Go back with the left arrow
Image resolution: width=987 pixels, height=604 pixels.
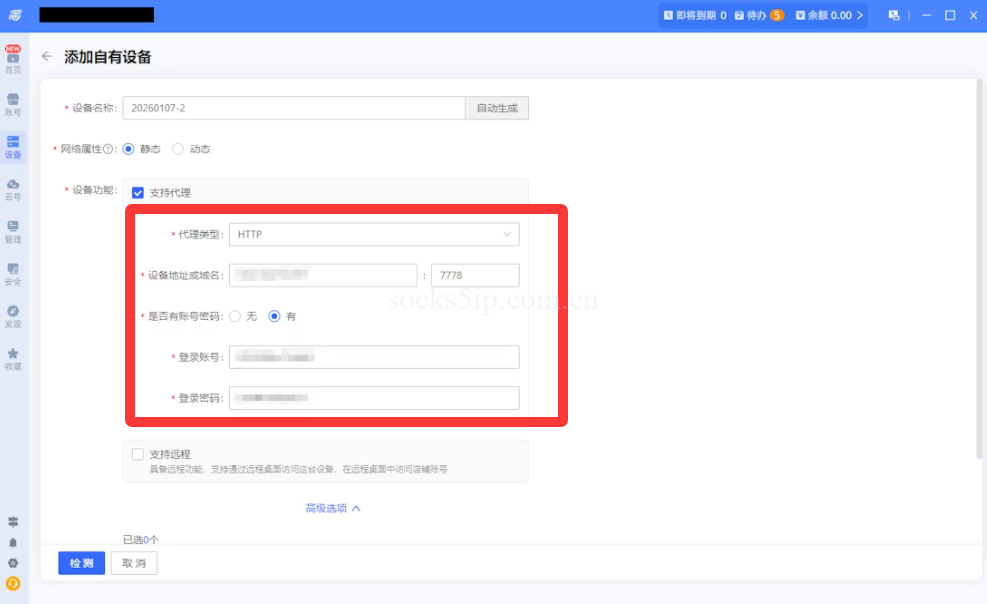pyautogui.click(x=47, y=57)
